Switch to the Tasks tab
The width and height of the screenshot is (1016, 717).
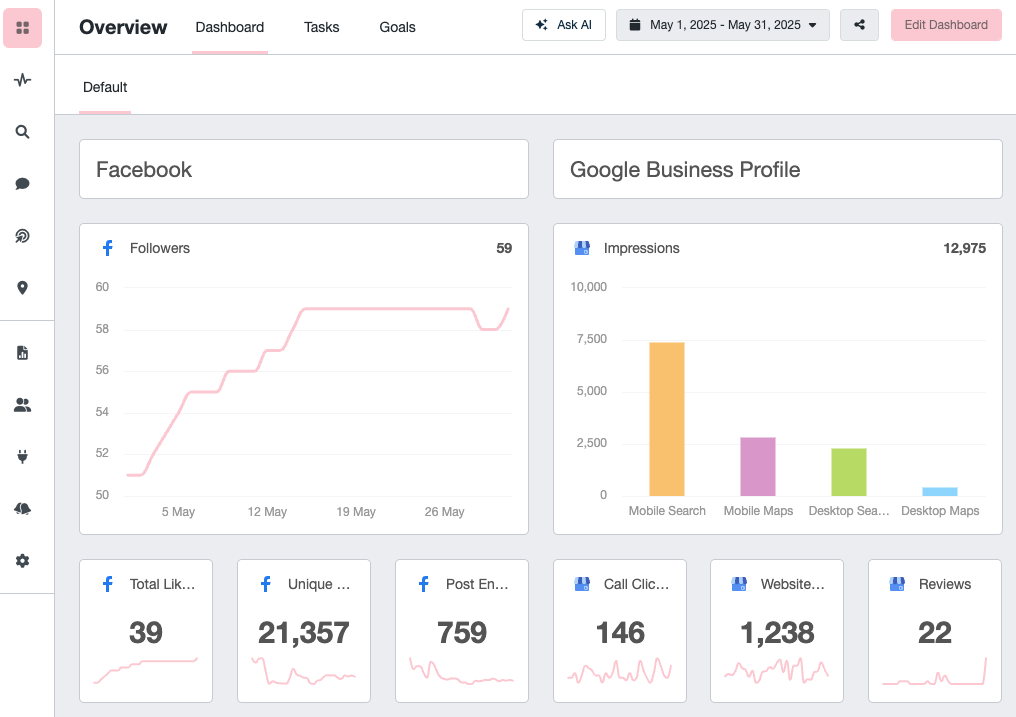321,27
